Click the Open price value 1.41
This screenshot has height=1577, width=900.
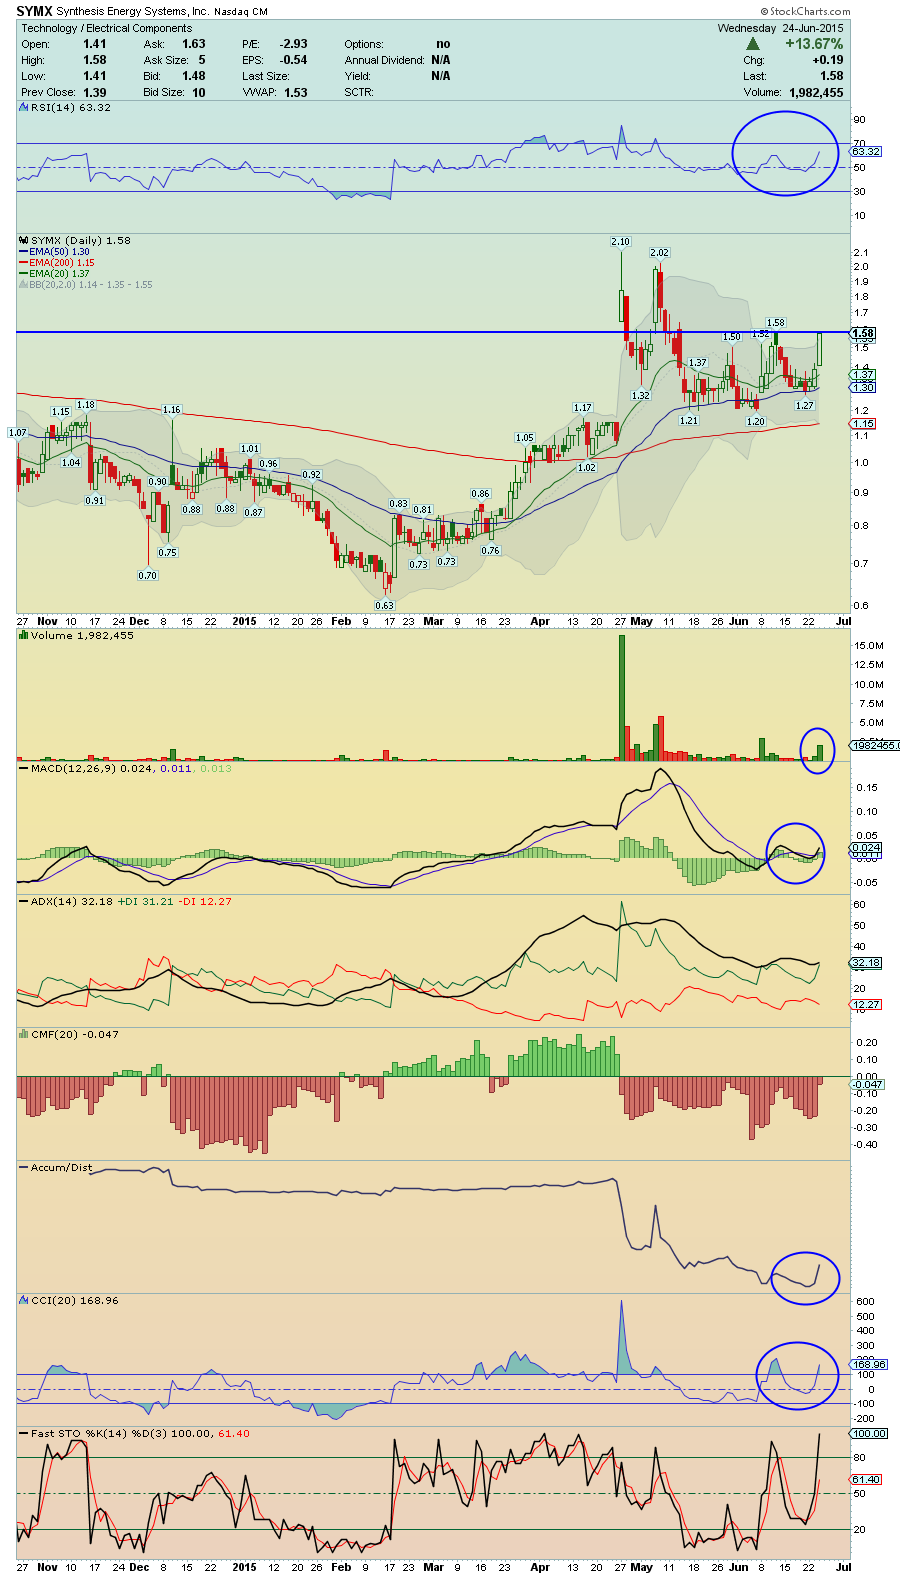(94, 44)
